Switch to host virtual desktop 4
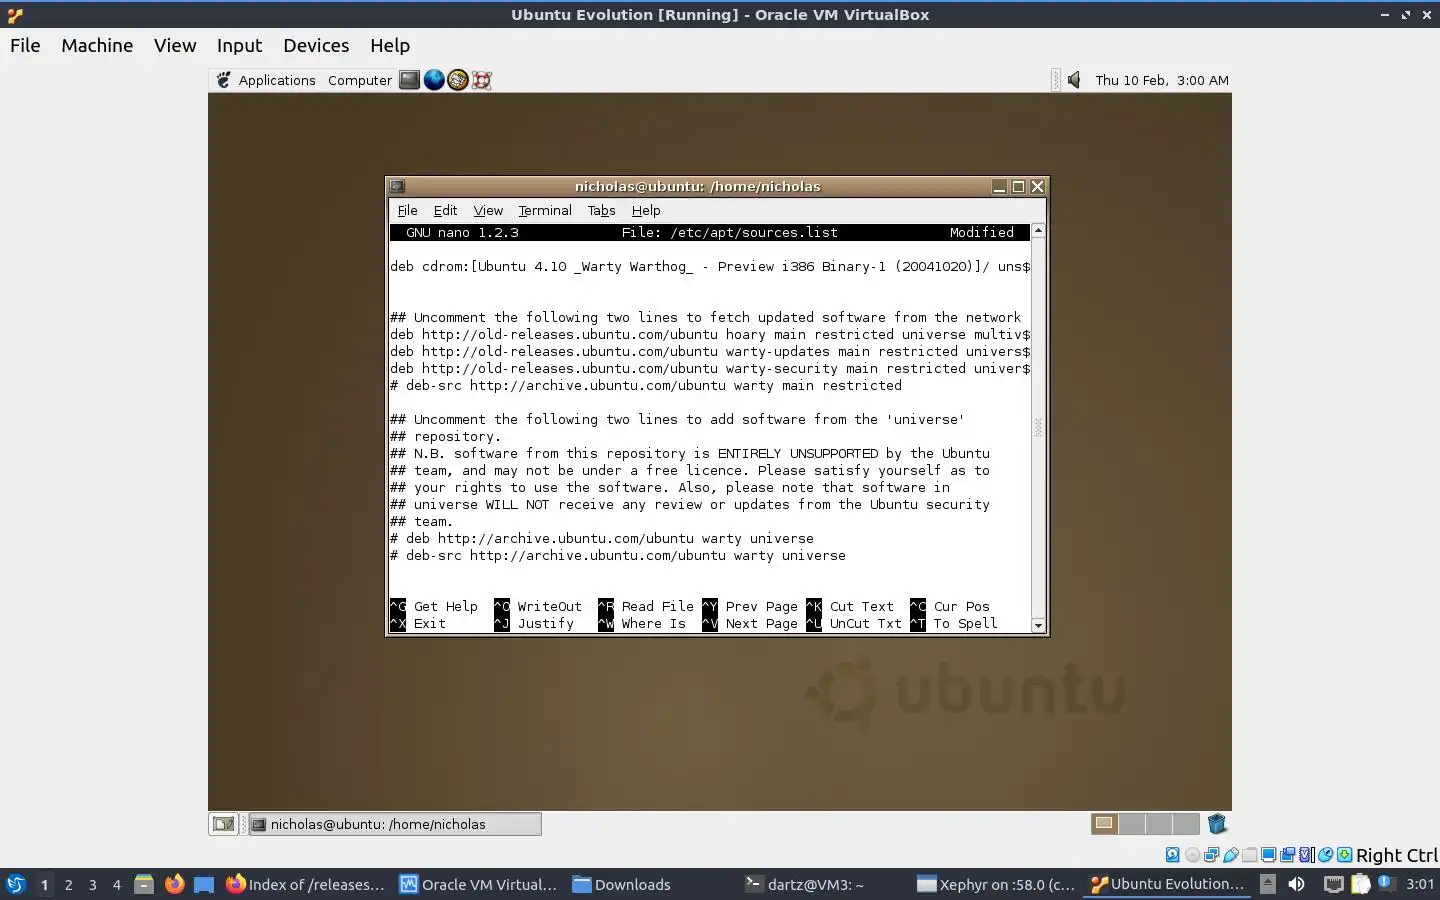The height and width of the screenshot is (900, 1440). (116, 884)
